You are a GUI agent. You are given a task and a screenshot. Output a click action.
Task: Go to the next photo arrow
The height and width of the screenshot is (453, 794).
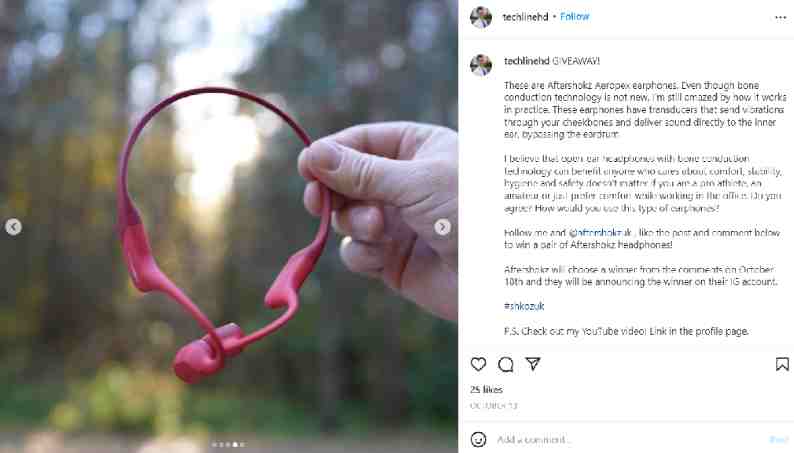pyautogui.click(x=442, y=227)
